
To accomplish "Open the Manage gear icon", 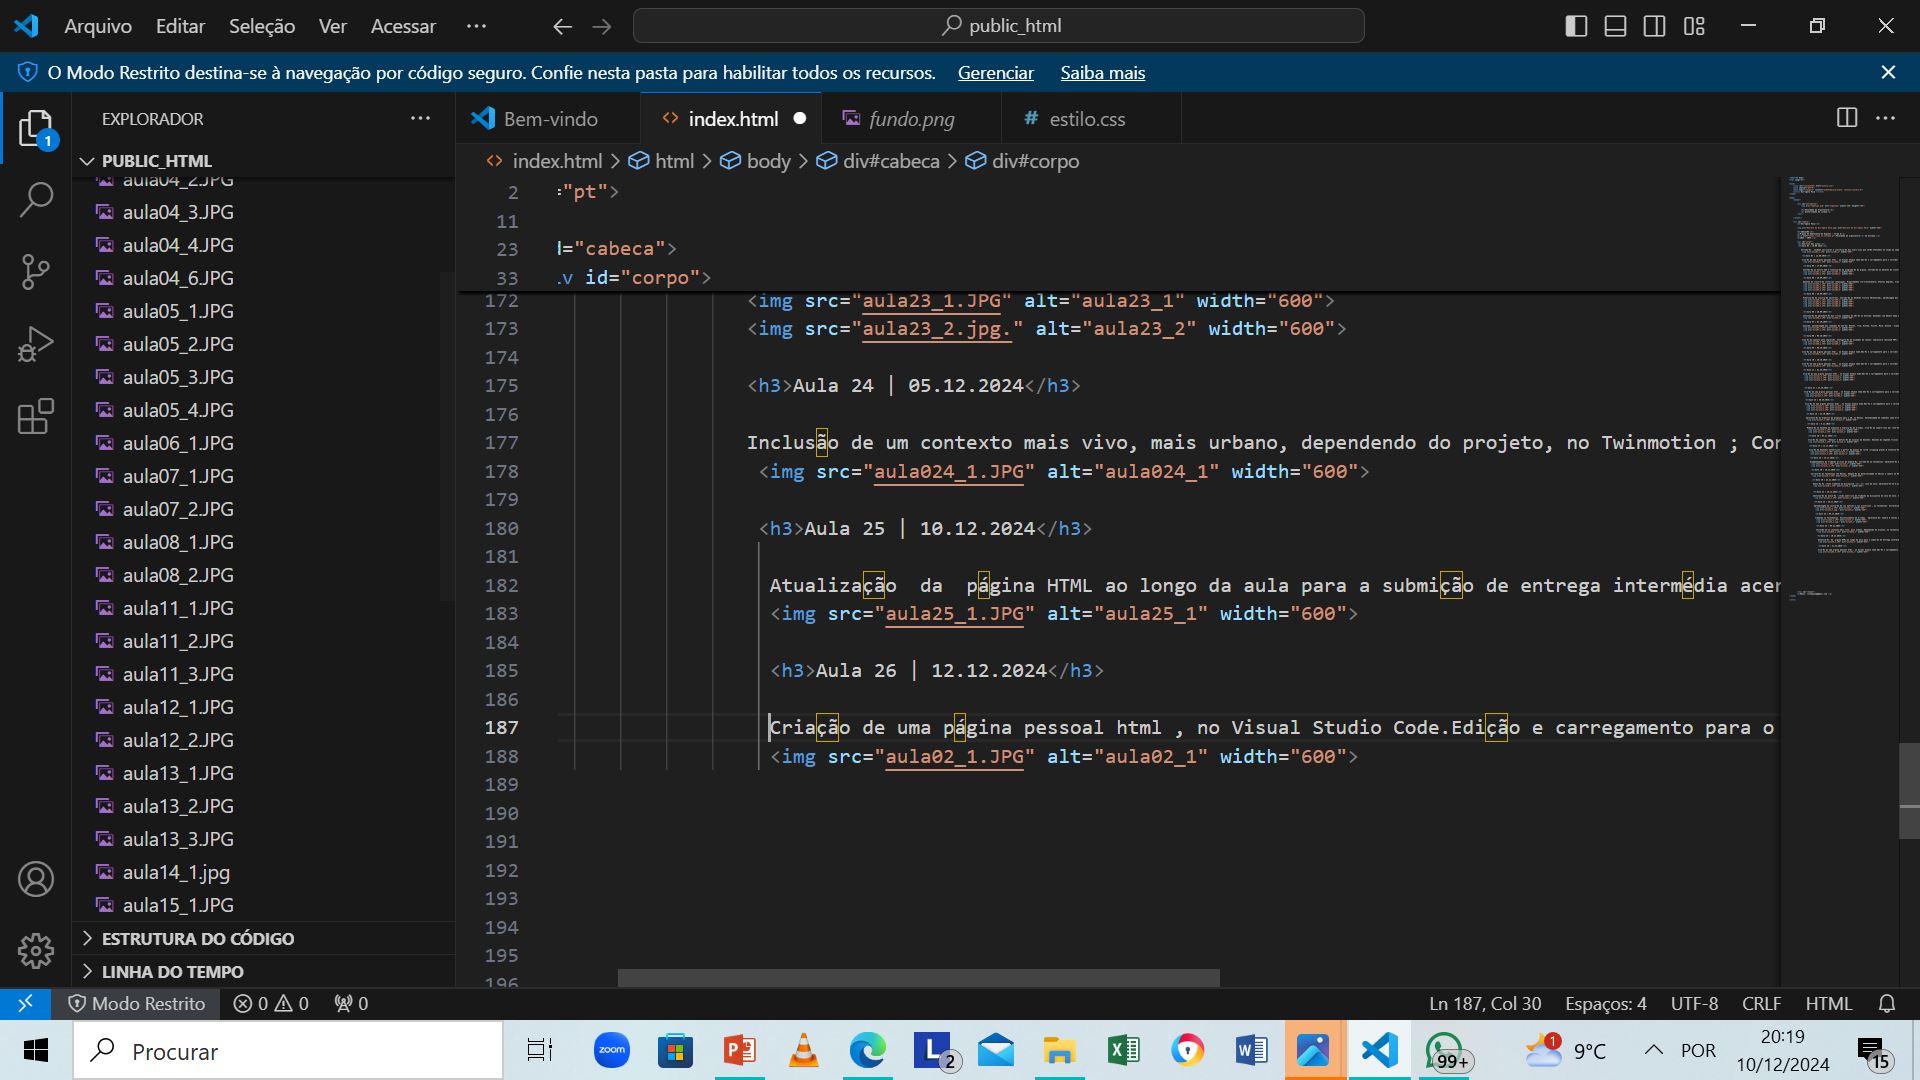I will [x=36, y=951].
